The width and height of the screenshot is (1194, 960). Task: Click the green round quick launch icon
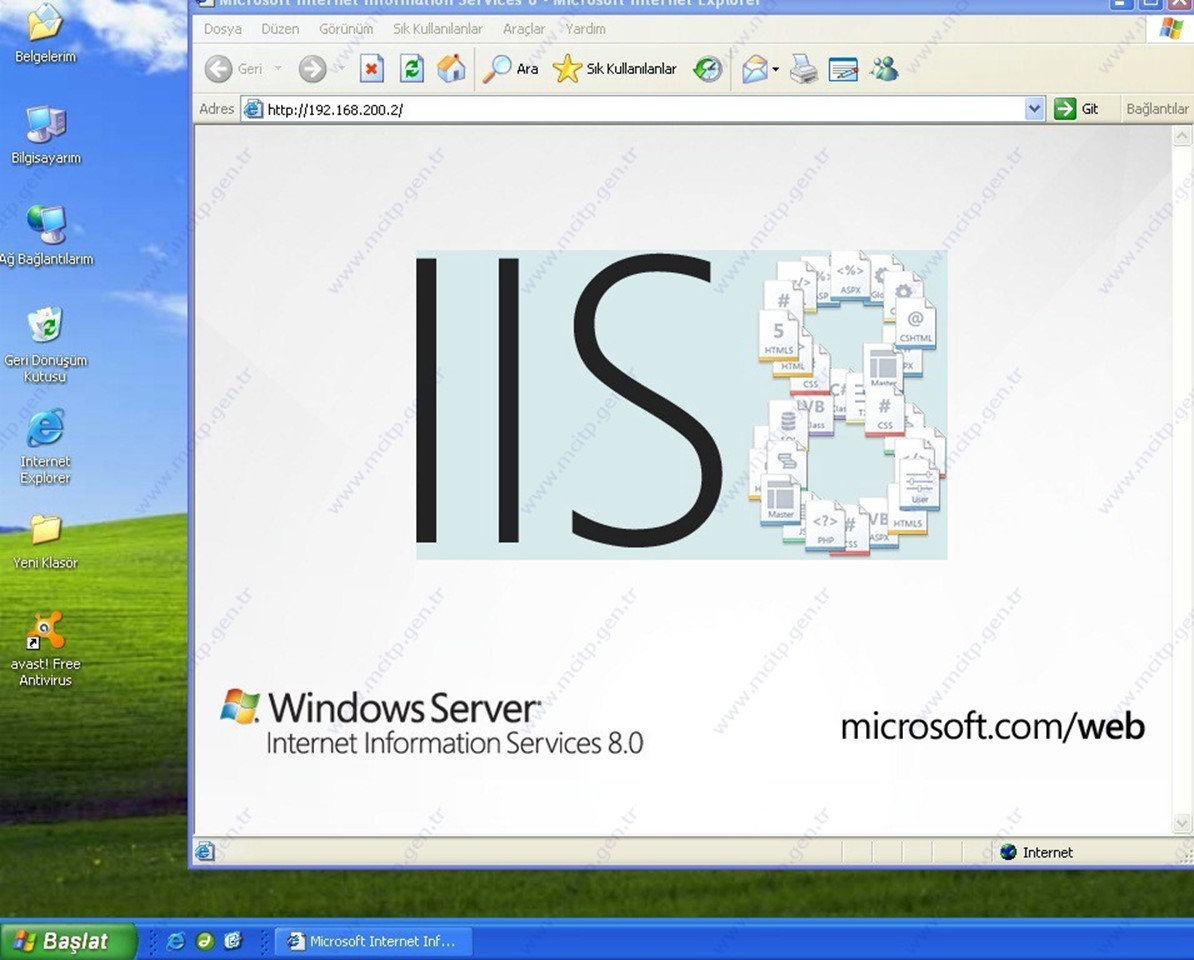tap(204, 942)
